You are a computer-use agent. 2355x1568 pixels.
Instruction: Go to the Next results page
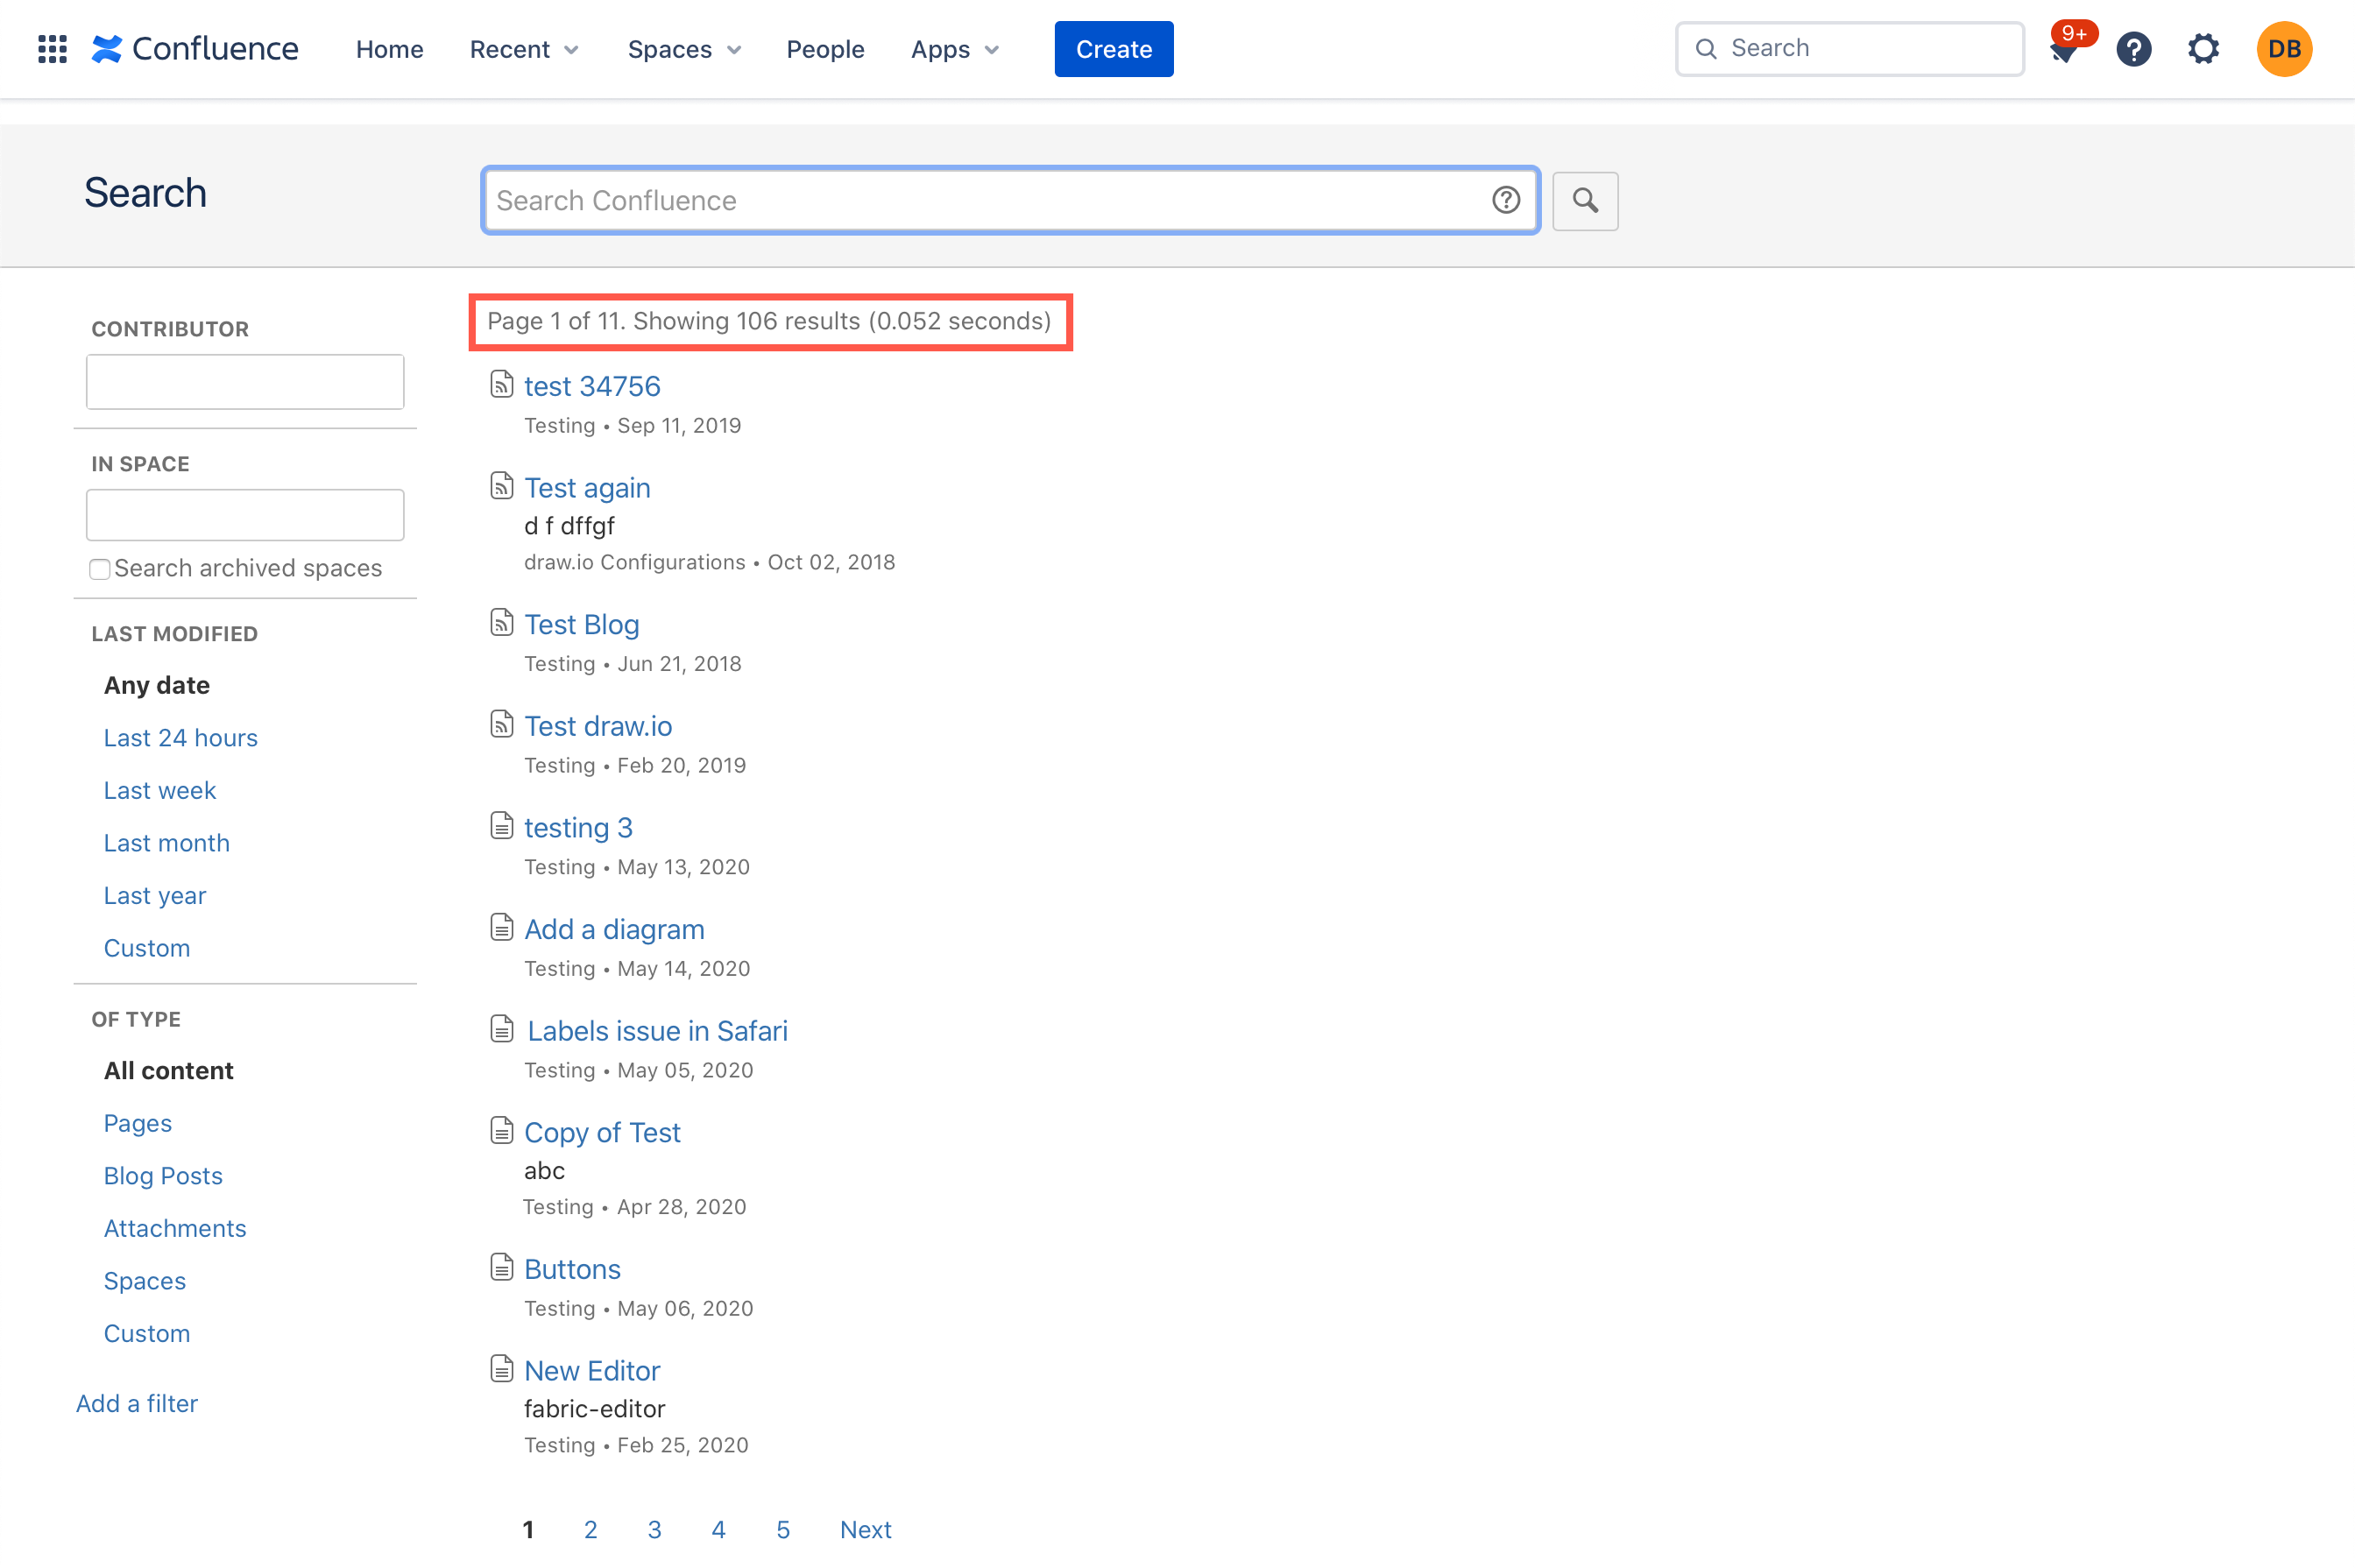[x=864, y=1529]
